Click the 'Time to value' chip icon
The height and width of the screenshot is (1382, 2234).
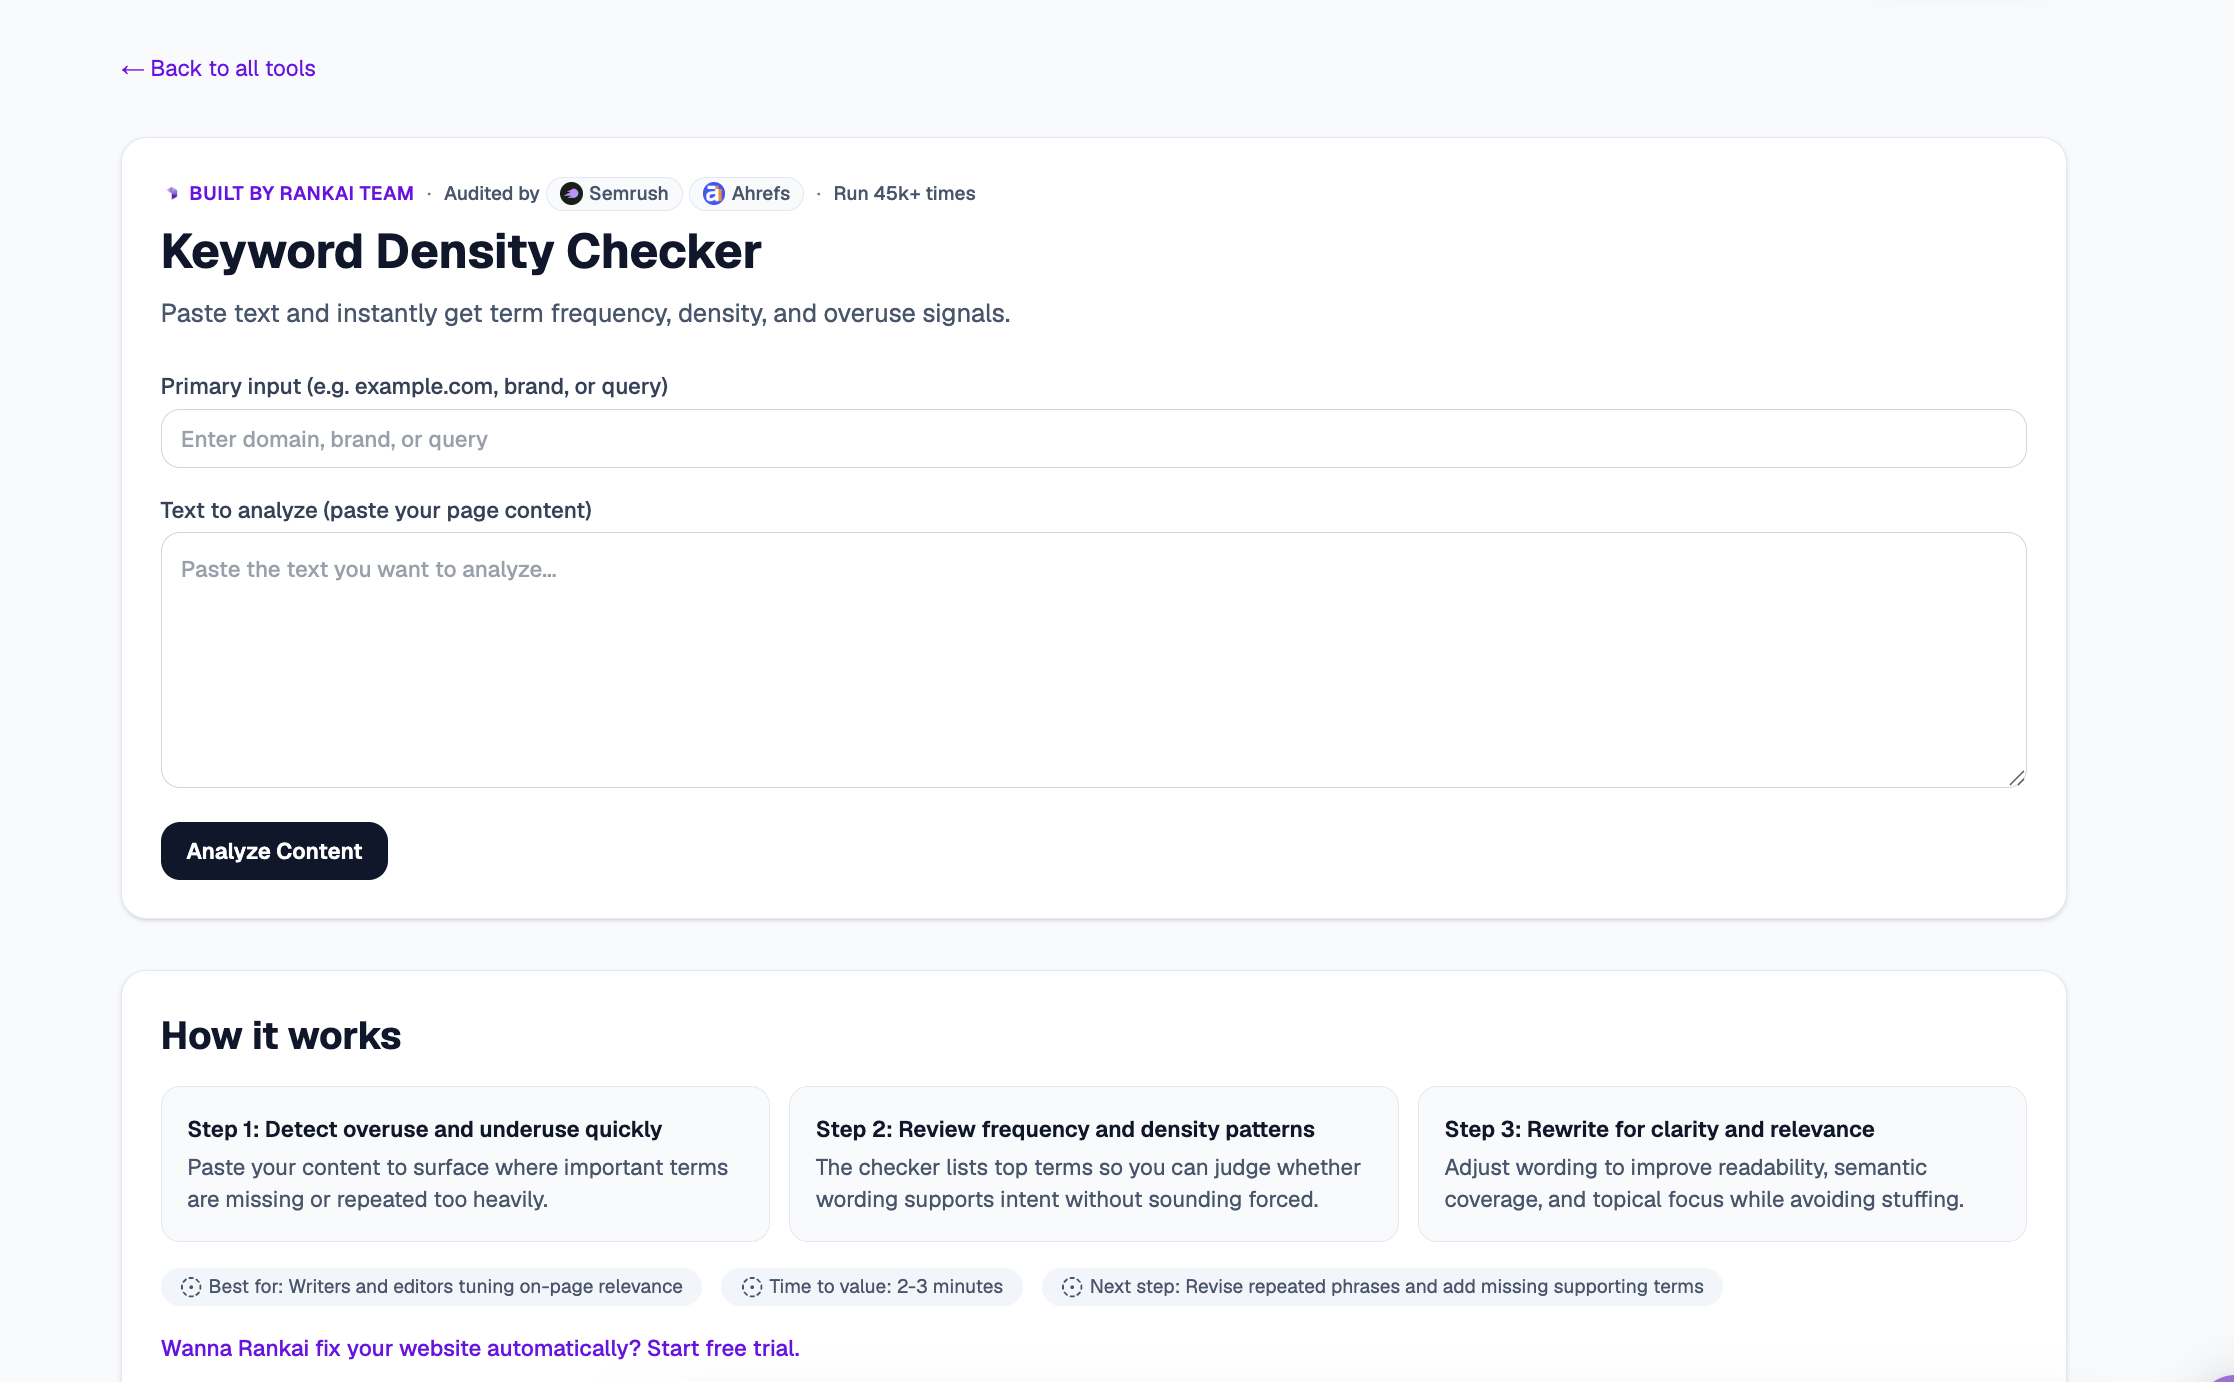click(752, 1287)
